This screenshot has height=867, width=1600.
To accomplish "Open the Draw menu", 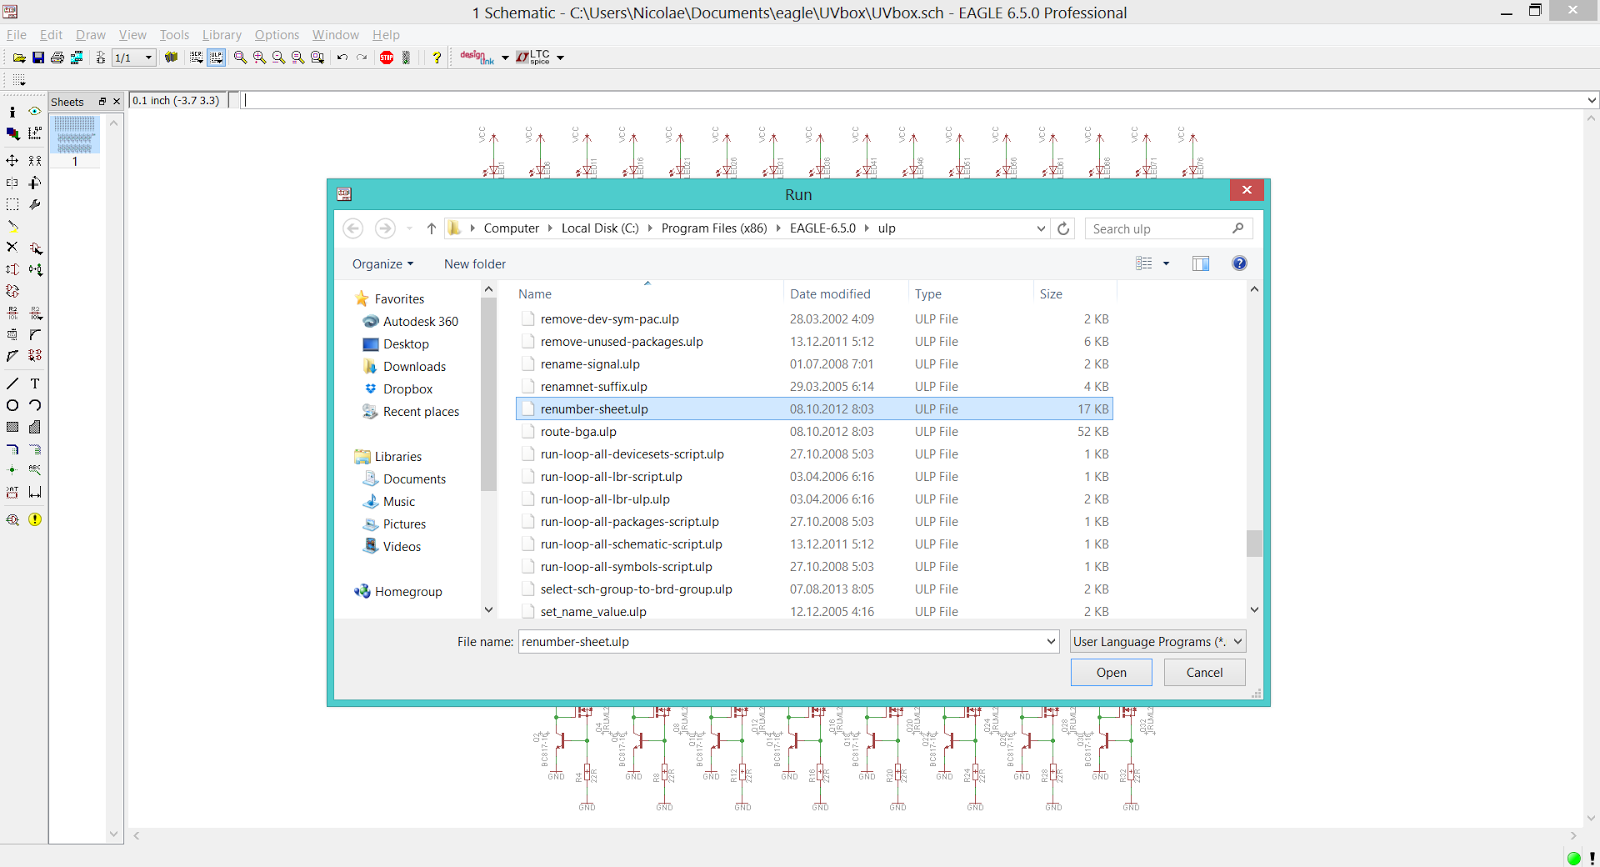I will 91,35.
